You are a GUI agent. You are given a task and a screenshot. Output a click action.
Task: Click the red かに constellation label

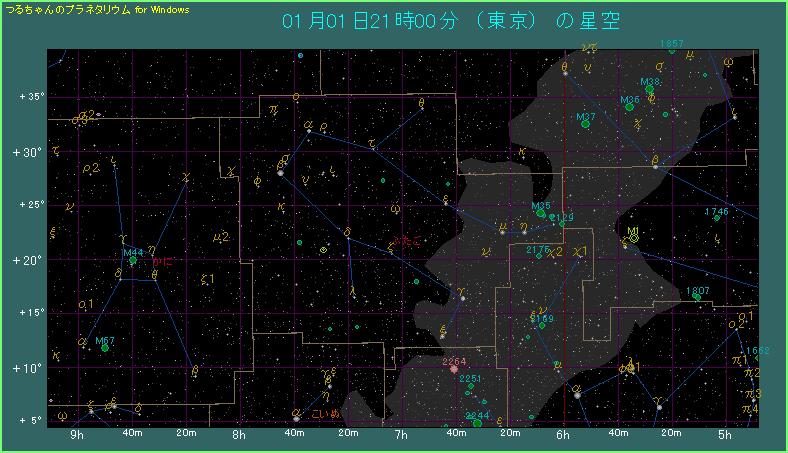tap(163, 261)
